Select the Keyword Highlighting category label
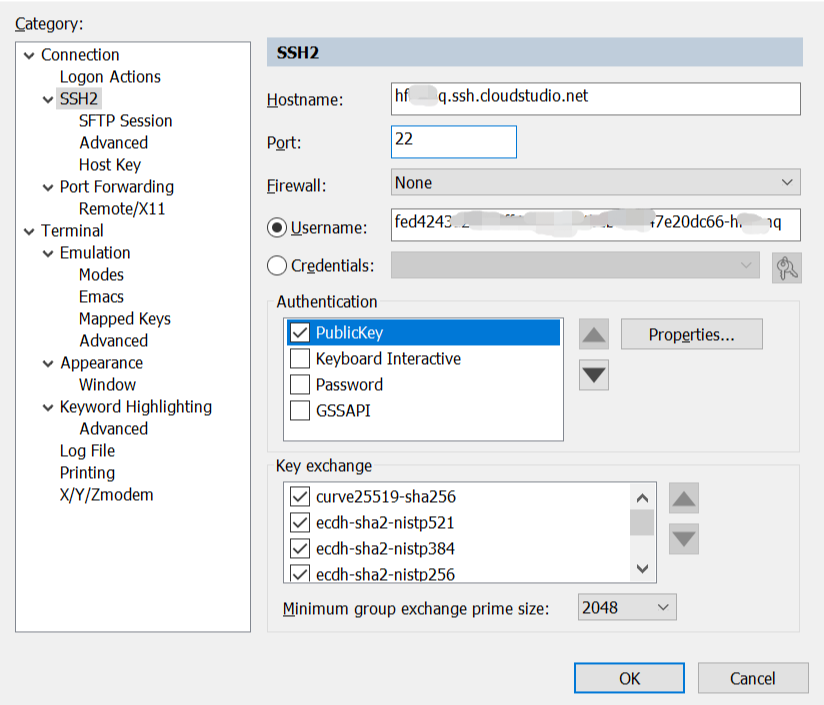 tap(136, 407)
